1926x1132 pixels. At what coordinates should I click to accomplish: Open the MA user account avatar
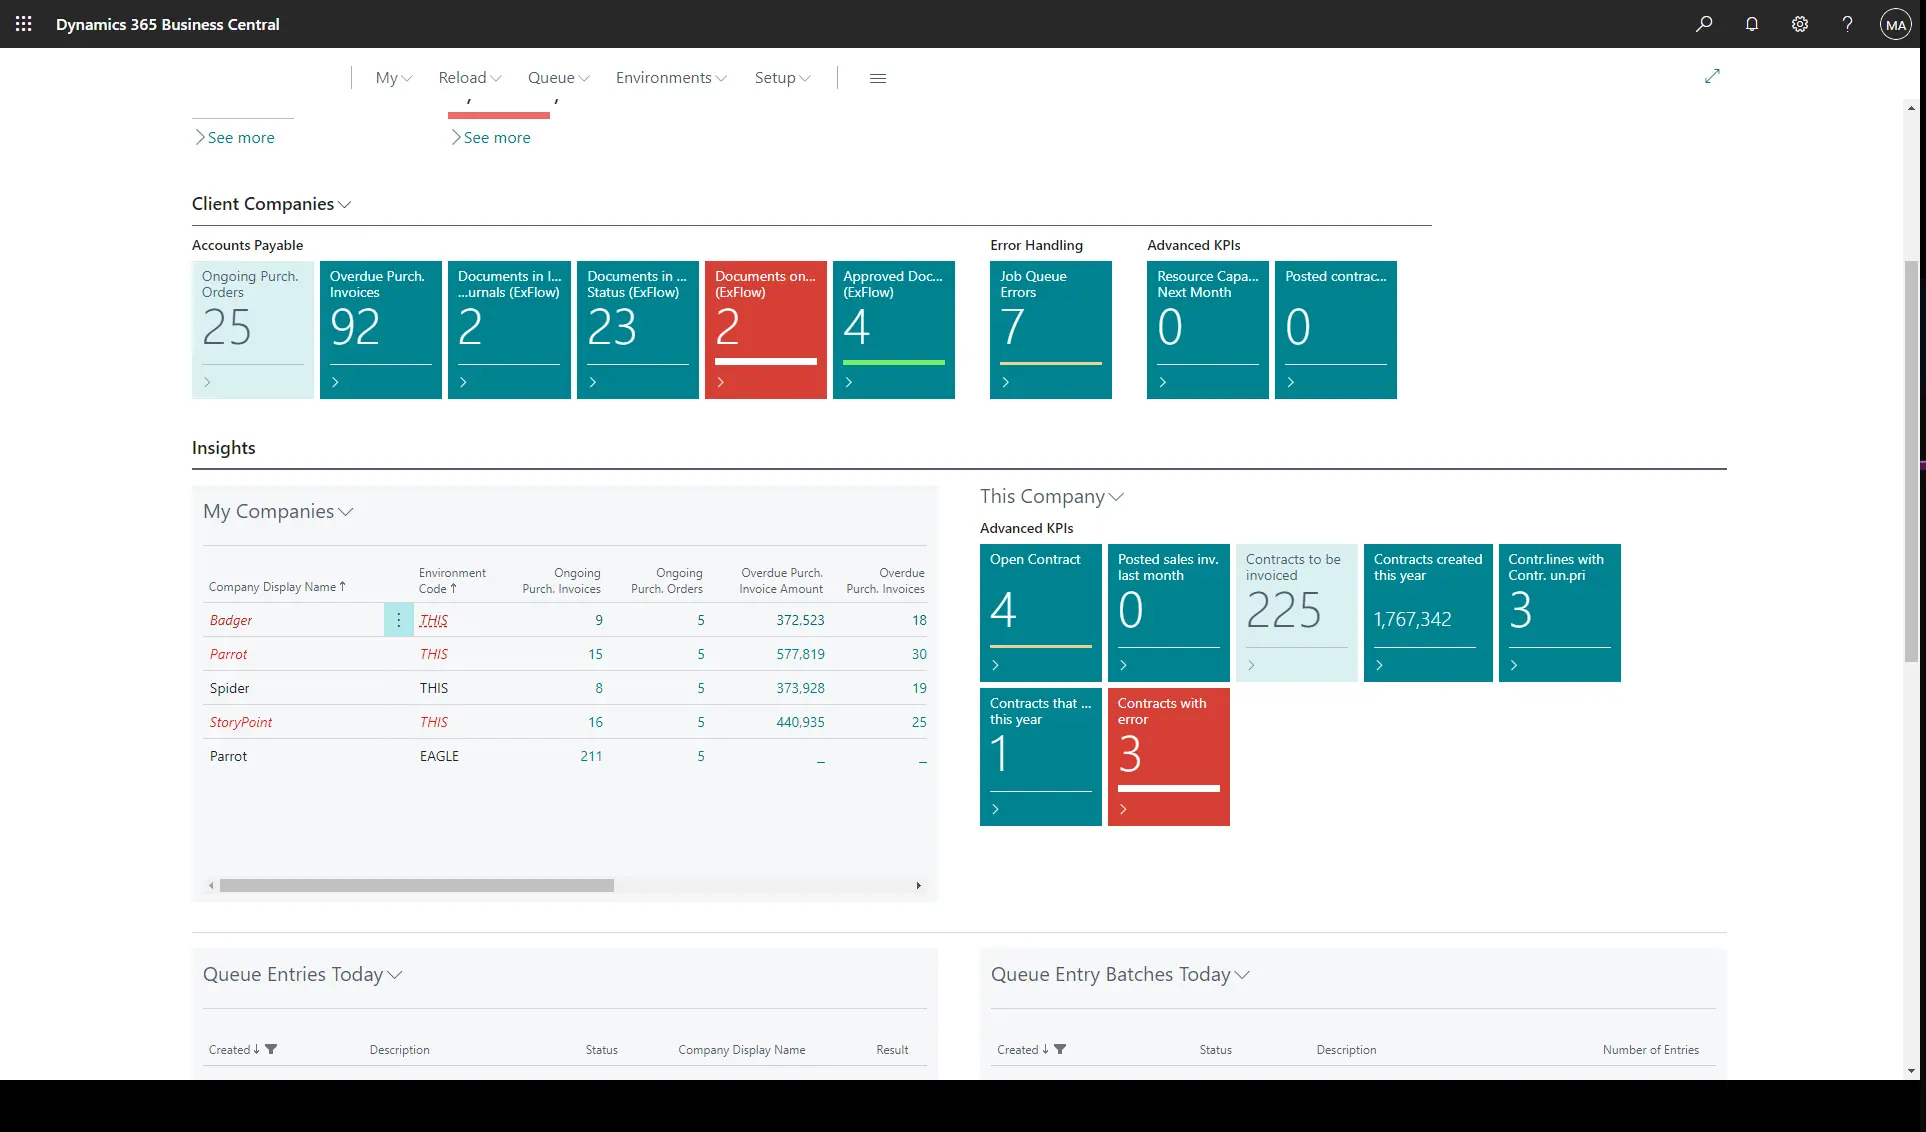(x=1895, y=24)
